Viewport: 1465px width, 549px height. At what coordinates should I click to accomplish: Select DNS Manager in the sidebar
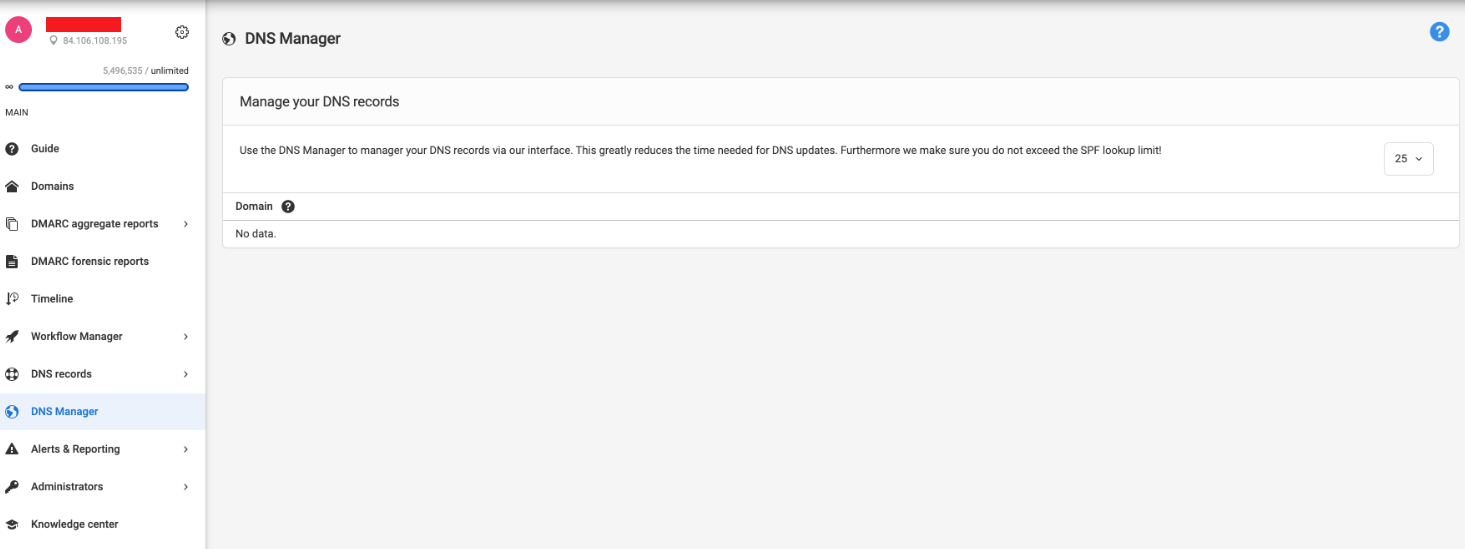tap(64, 412)
